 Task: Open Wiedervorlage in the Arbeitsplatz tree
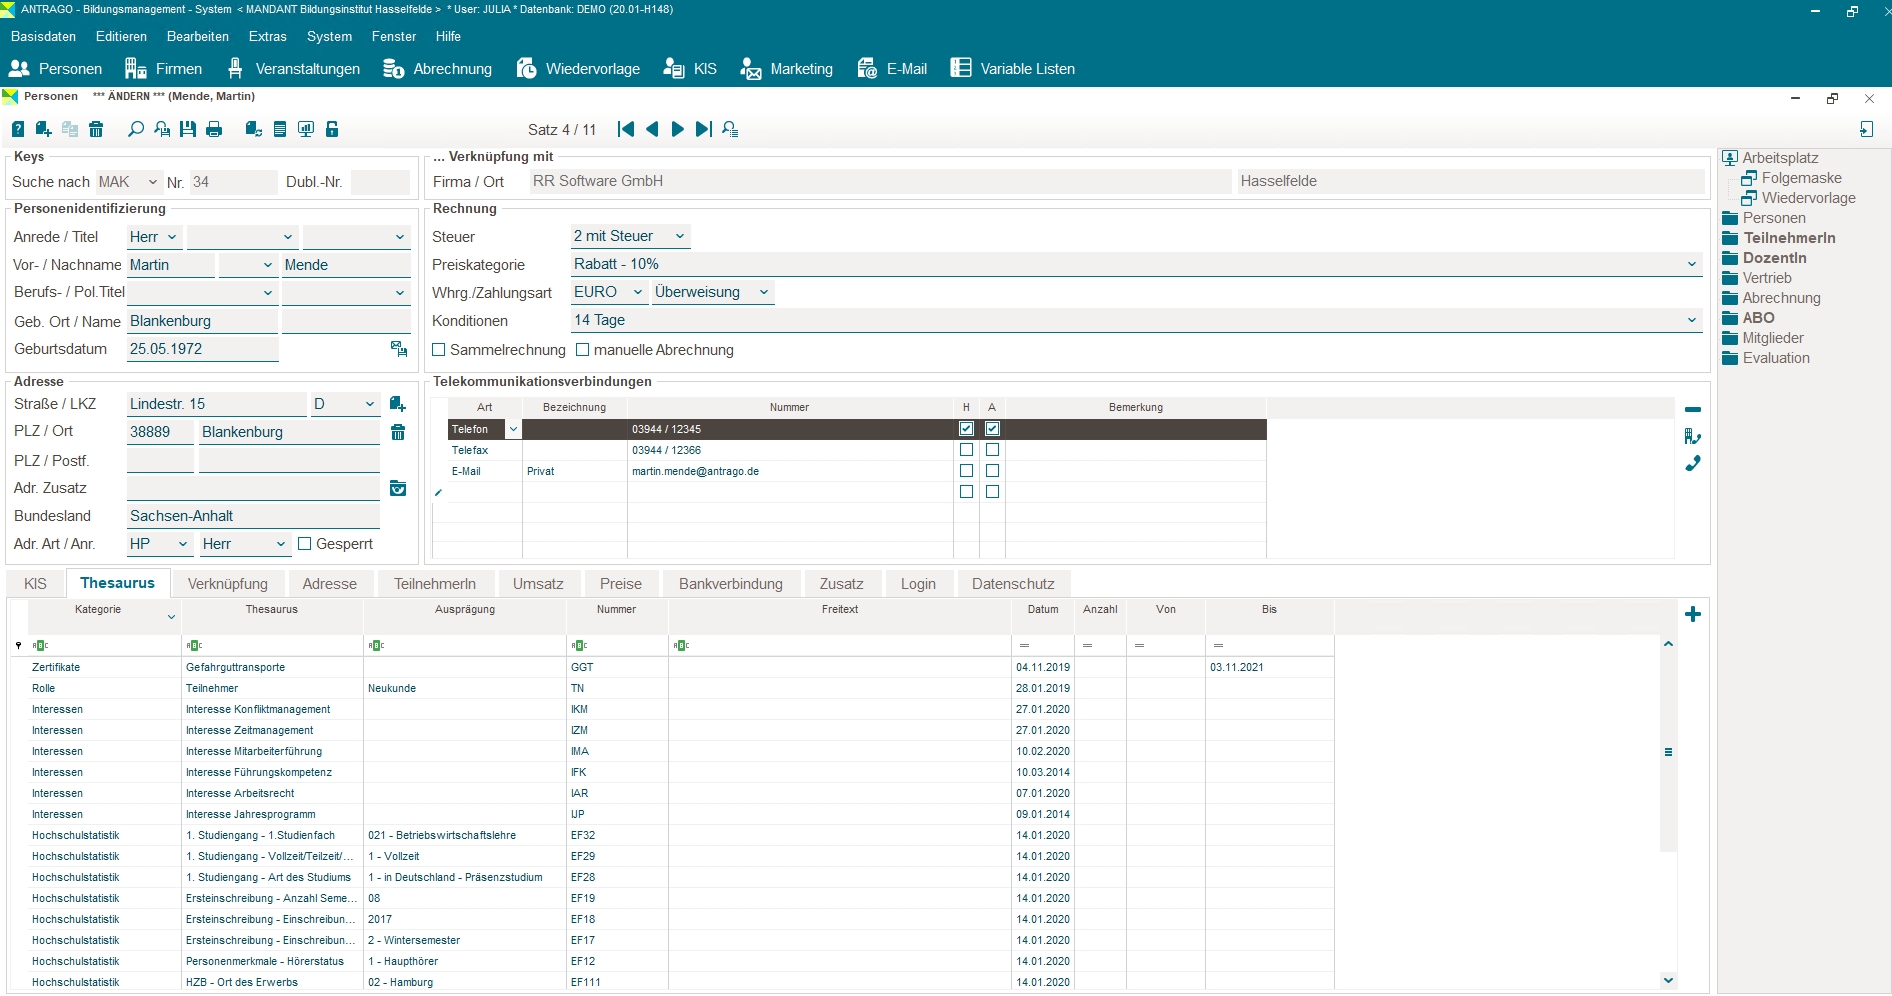(x=1807, y=198)
